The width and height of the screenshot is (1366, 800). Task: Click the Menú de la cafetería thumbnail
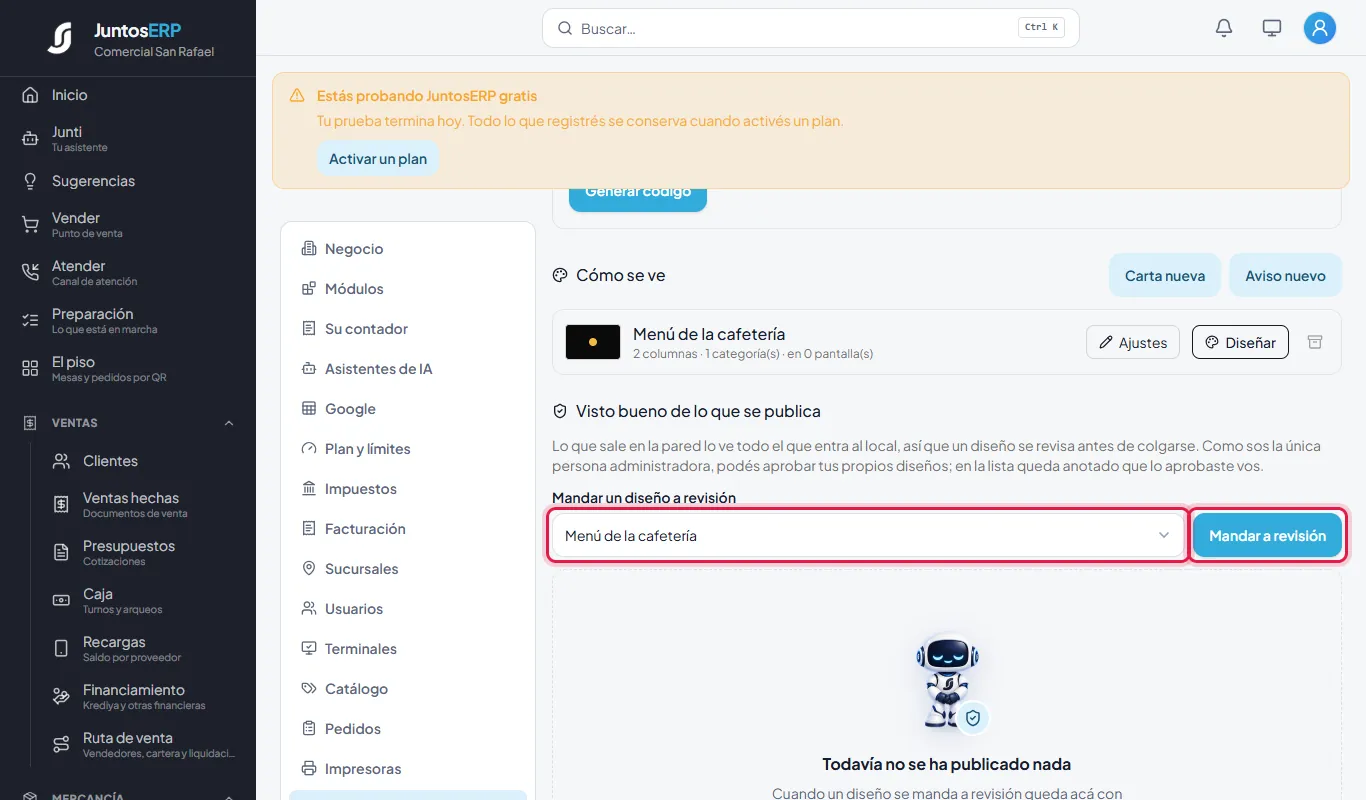pyautogui.click(x=593, y=342)
